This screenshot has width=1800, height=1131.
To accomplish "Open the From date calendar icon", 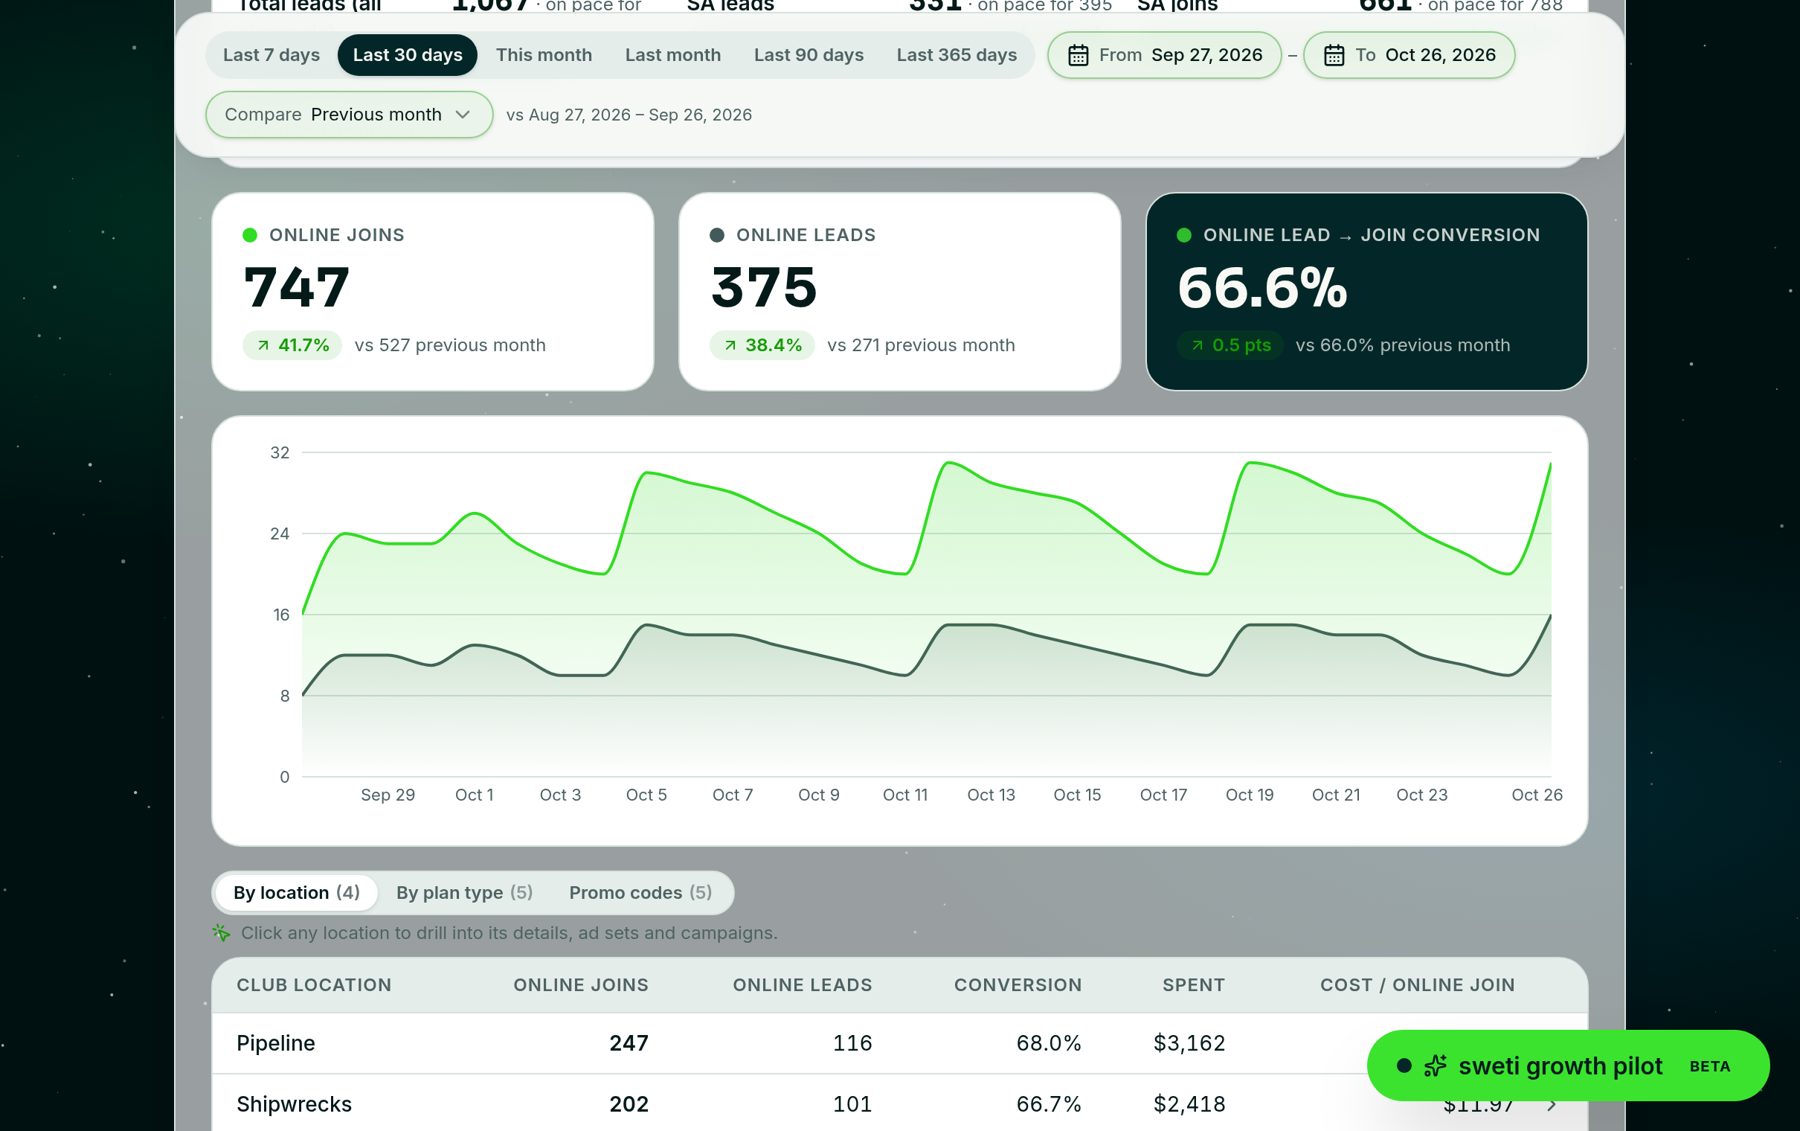I will point(1078,55).
